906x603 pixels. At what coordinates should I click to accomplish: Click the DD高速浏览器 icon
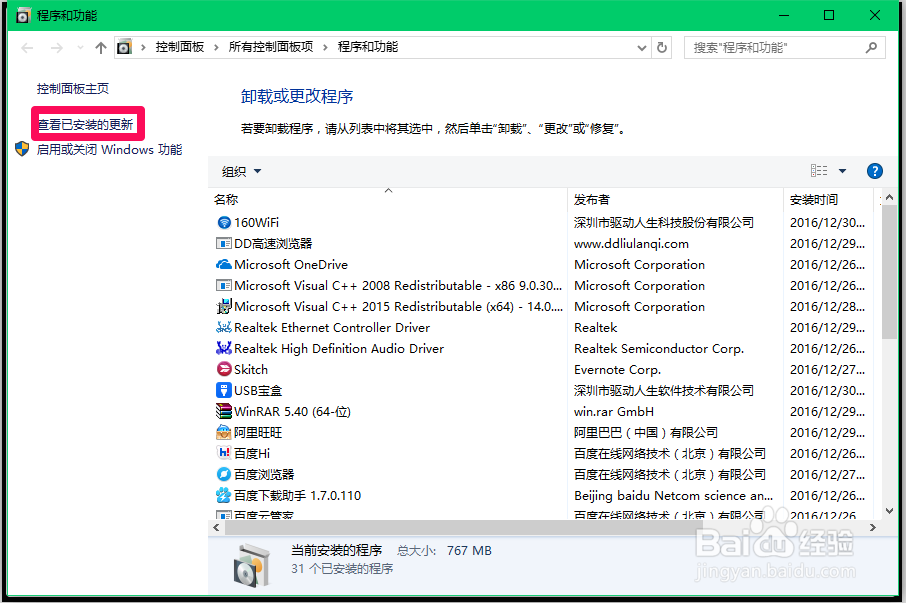pyautogui.click(x=224, y=243)
